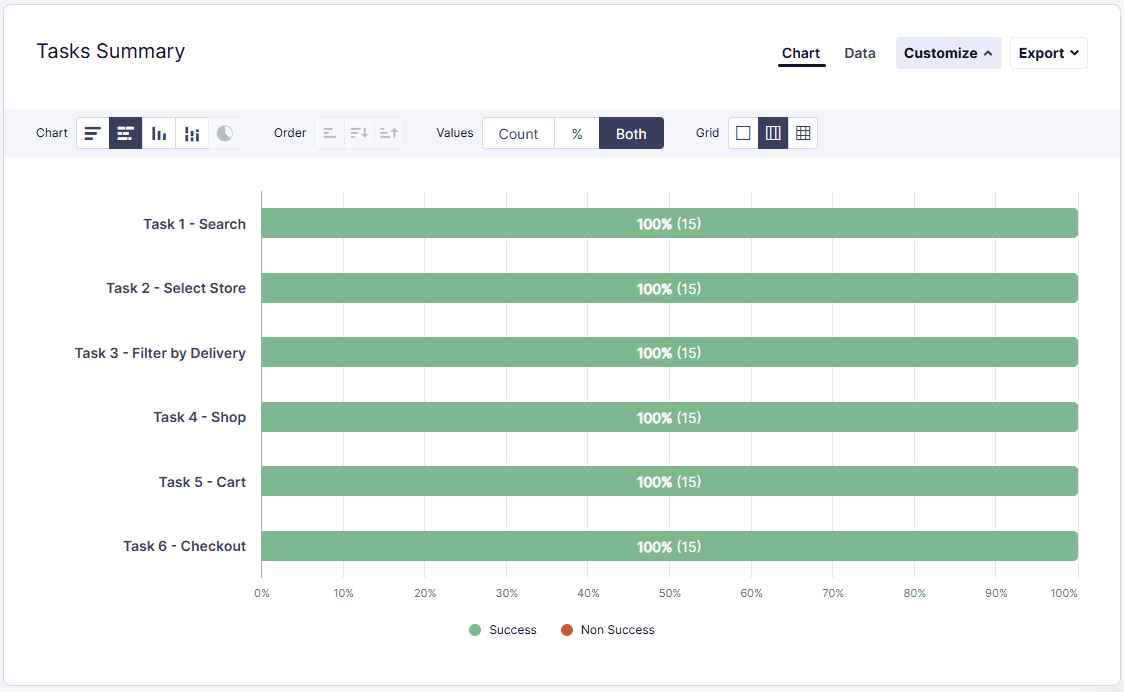This screenshot has height=692, width=1124.
Task: Enable full grid display
Action: tap(803, 133)
